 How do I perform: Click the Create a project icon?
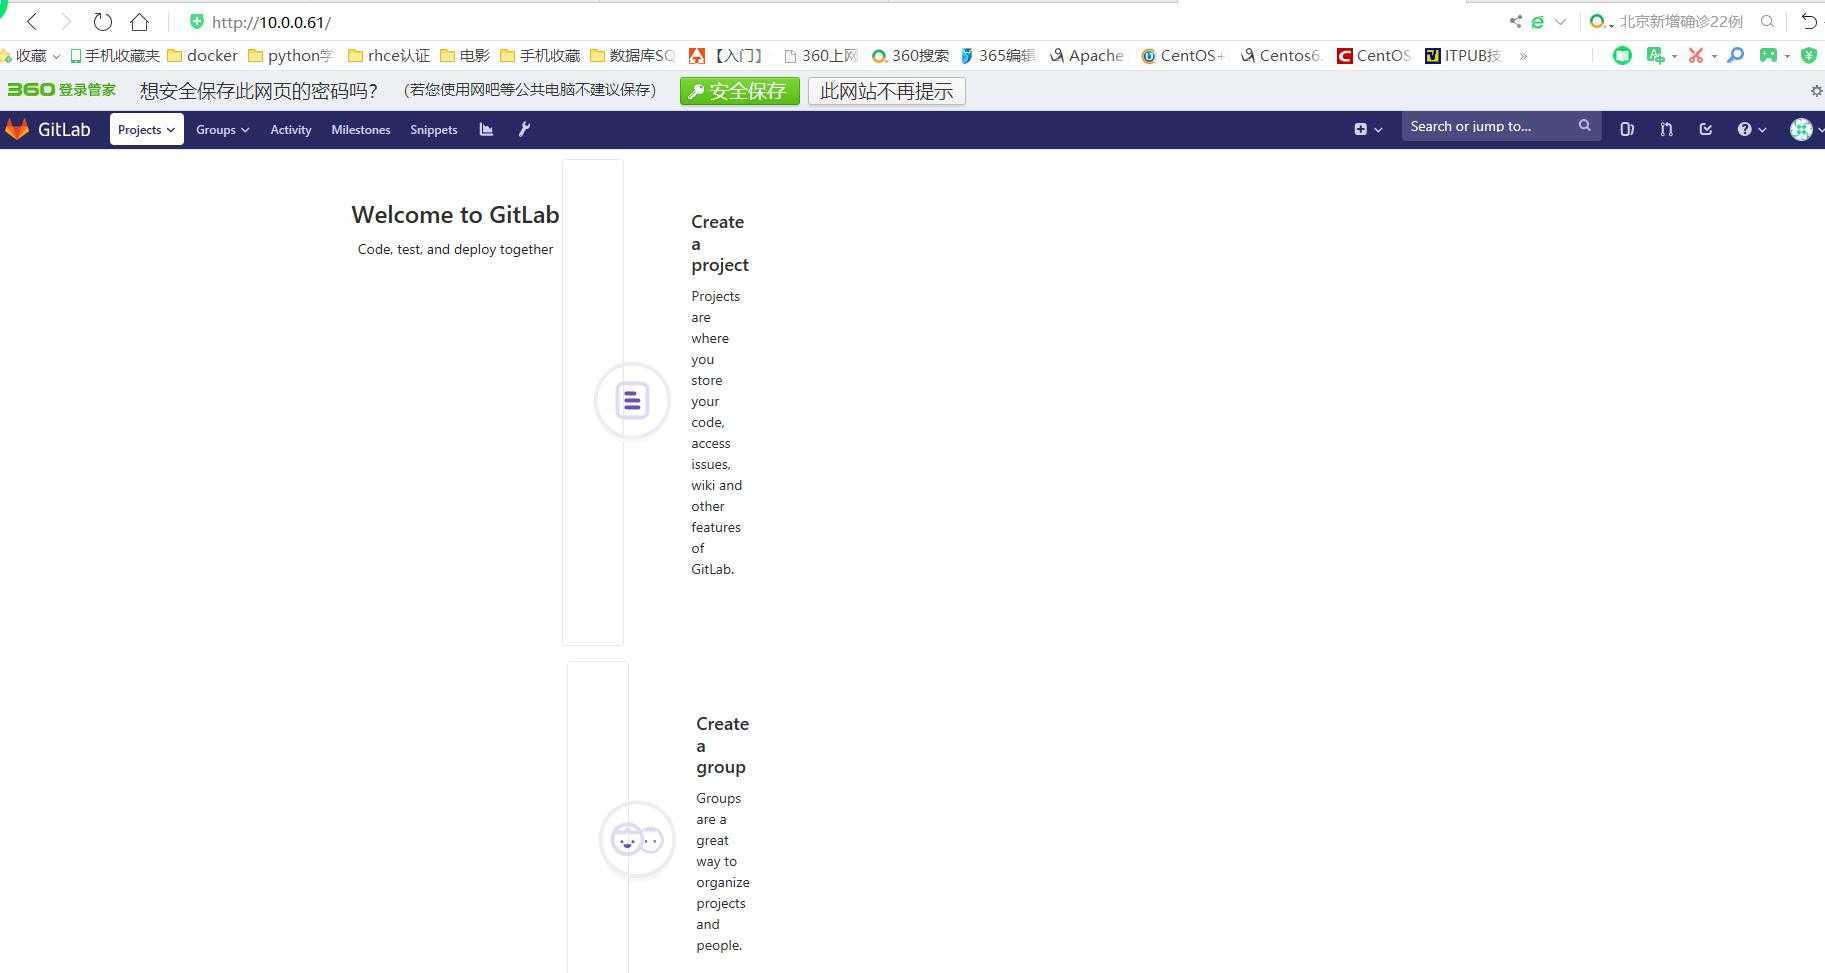632,400
